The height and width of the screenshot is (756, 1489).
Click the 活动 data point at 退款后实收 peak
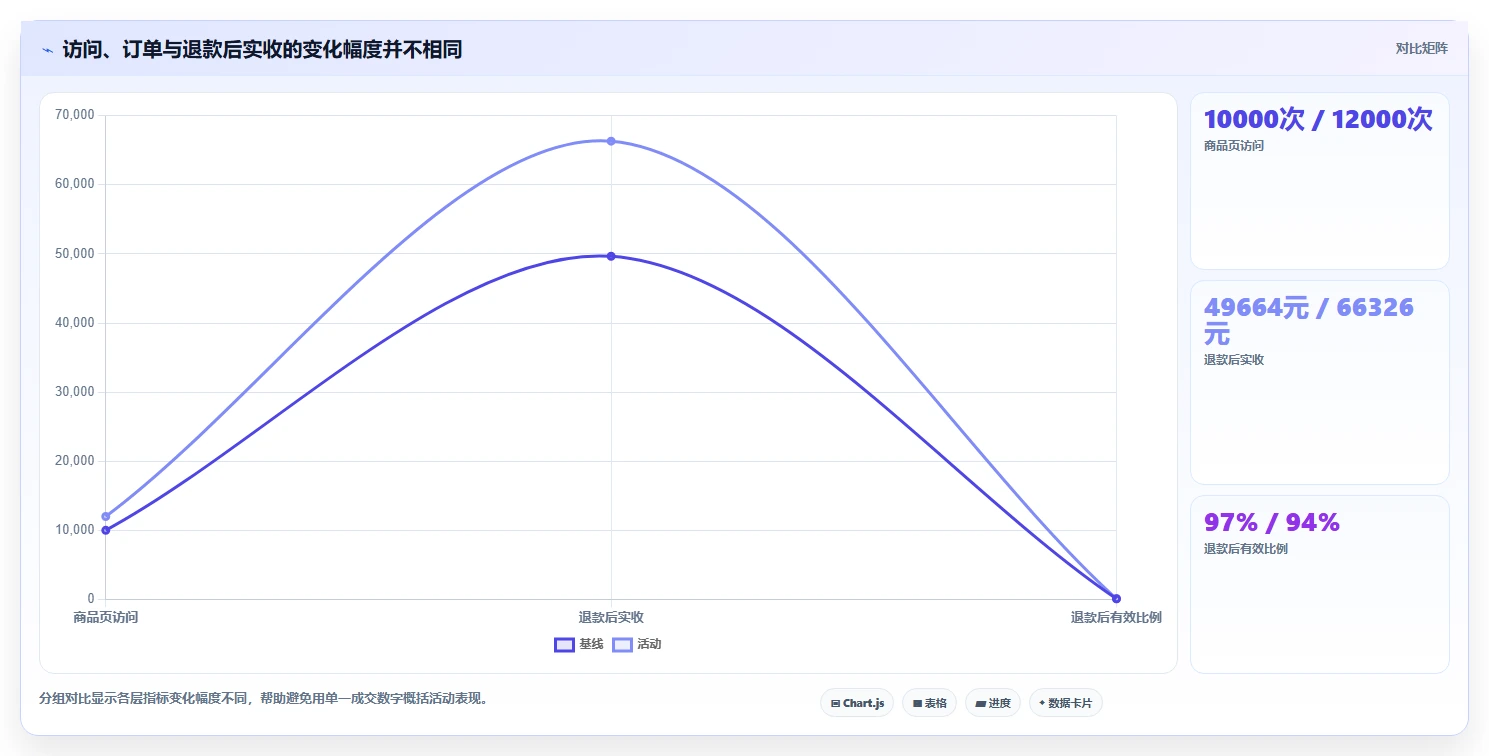pyautogui.click(x=611, y=141)
